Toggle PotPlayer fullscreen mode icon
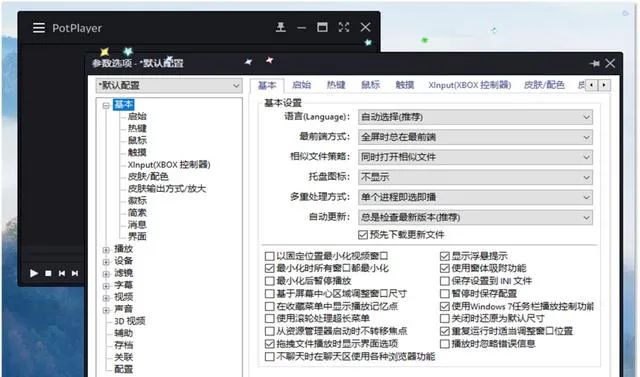The image size is (640, 377). [344, 27]
